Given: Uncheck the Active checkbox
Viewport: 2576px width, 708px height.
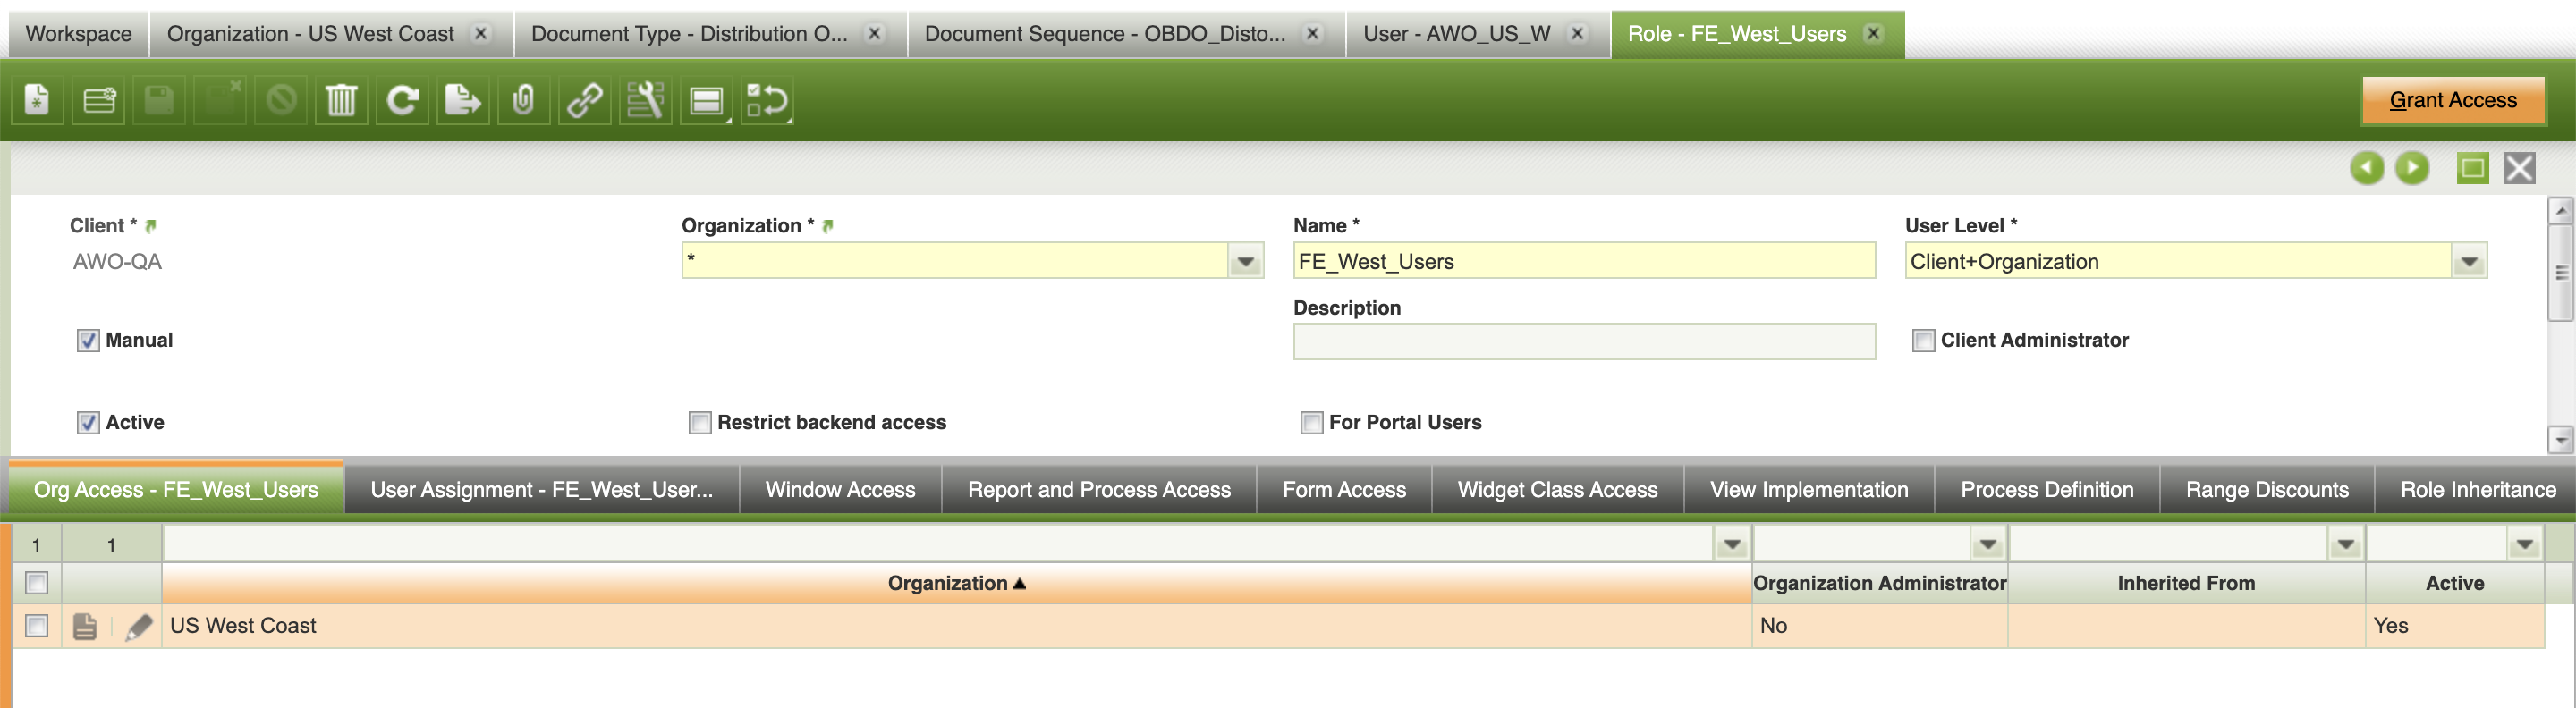Looking at the screenshot, I should tap(88, 423).
